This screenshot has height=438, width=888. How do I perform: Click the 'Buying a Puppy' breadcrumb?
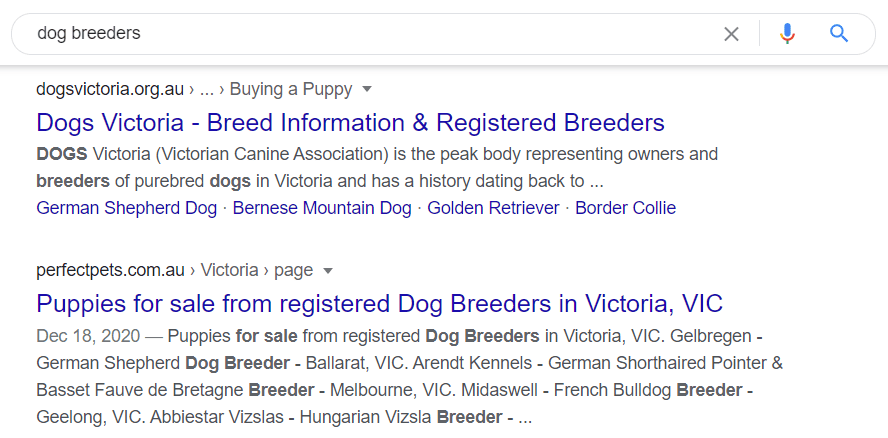(291, 89)
